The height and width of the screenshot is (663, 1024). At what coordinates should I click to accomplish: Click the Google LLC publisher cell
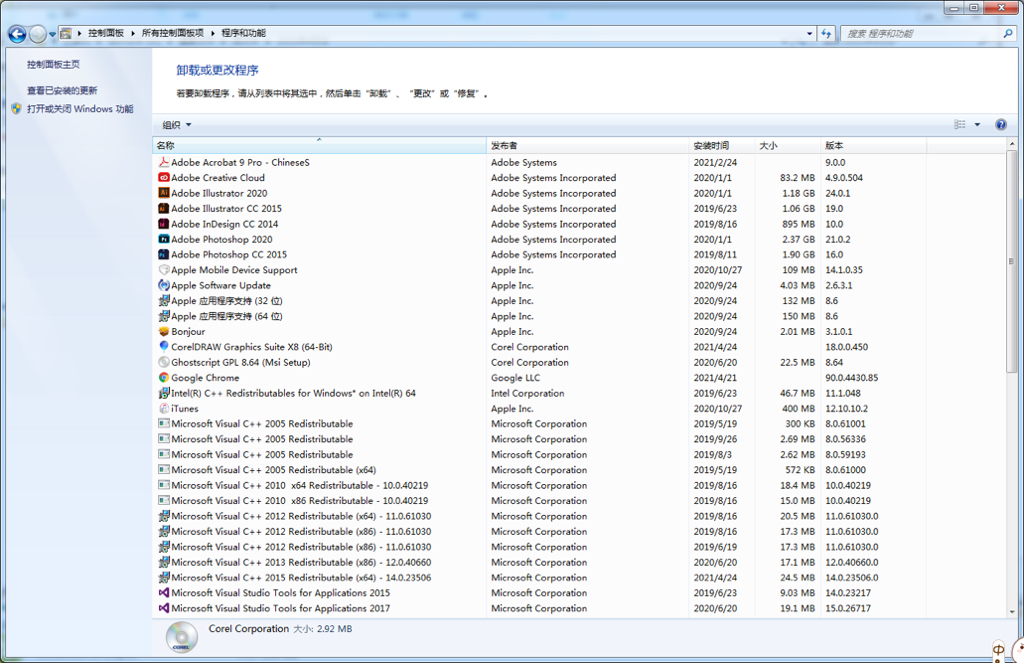coord(515,378)
